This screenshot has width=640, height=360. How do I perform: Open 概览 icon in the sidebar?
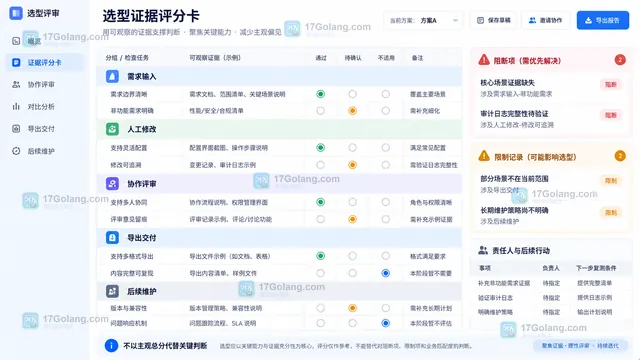coord(16,41)
